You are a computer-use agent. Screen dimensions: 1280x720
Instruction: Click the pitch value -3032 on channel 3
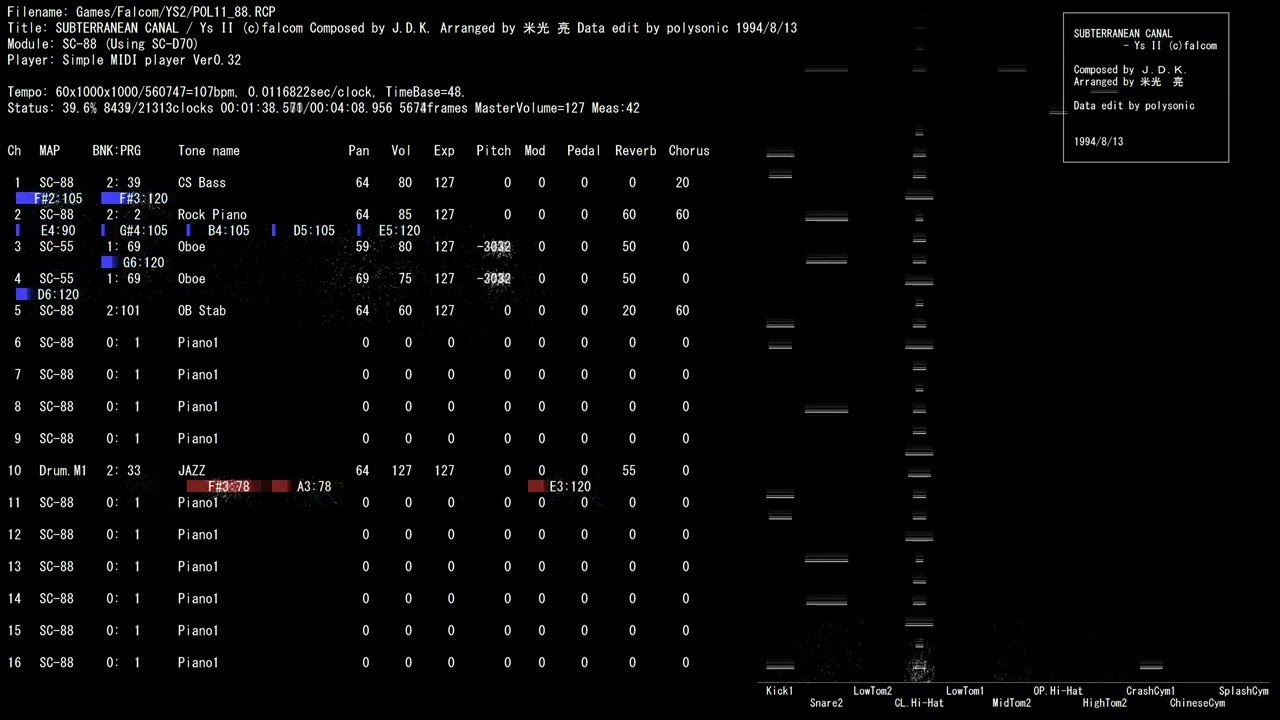click(494, 246)
